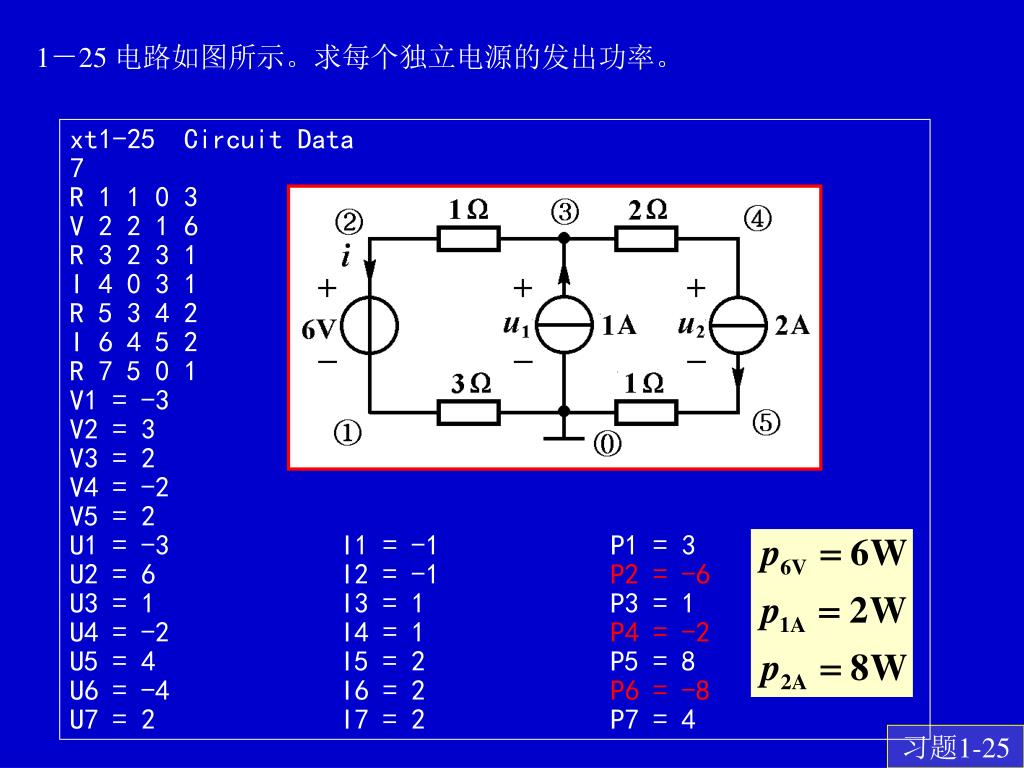Click the node voltage 'V2 = 3'
Screen dimensions: 1024x768
(112, 429)
